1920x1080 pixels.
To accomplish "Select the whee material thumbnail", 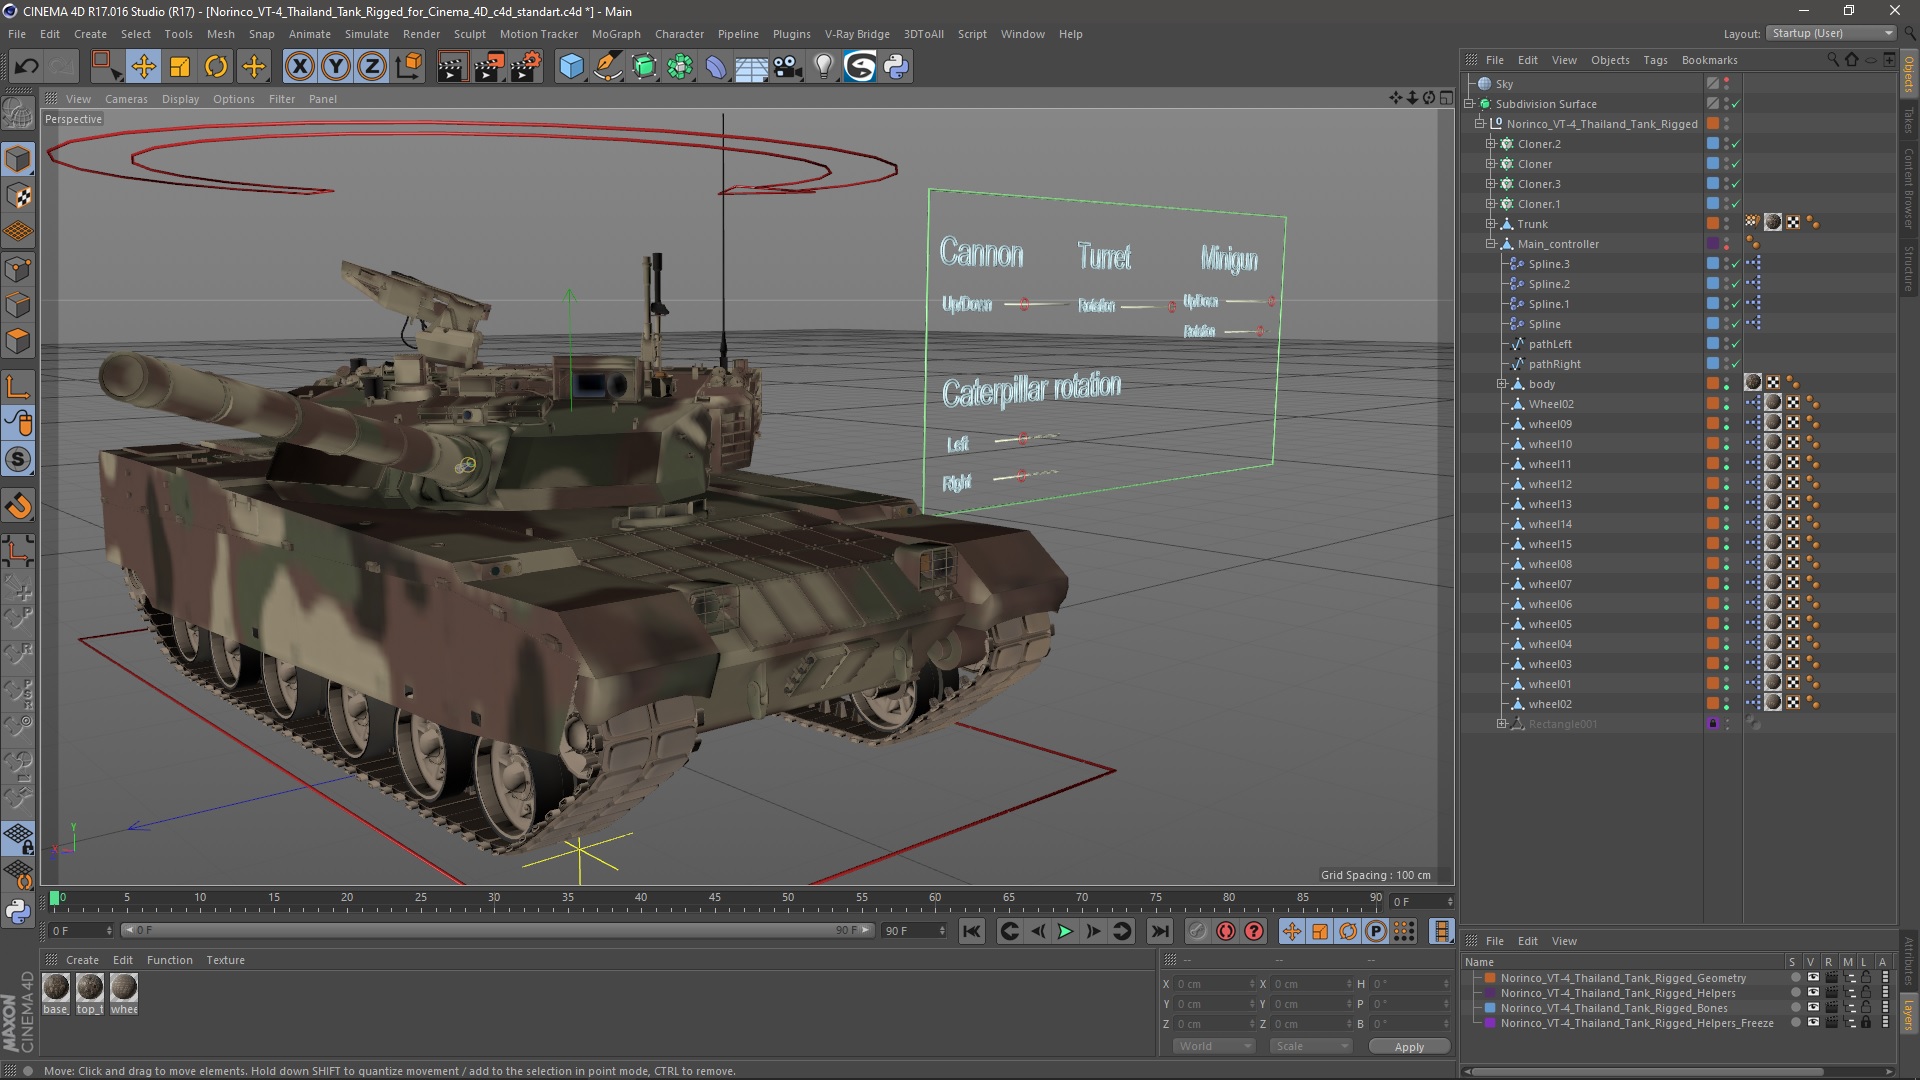I will coord(124,988).
